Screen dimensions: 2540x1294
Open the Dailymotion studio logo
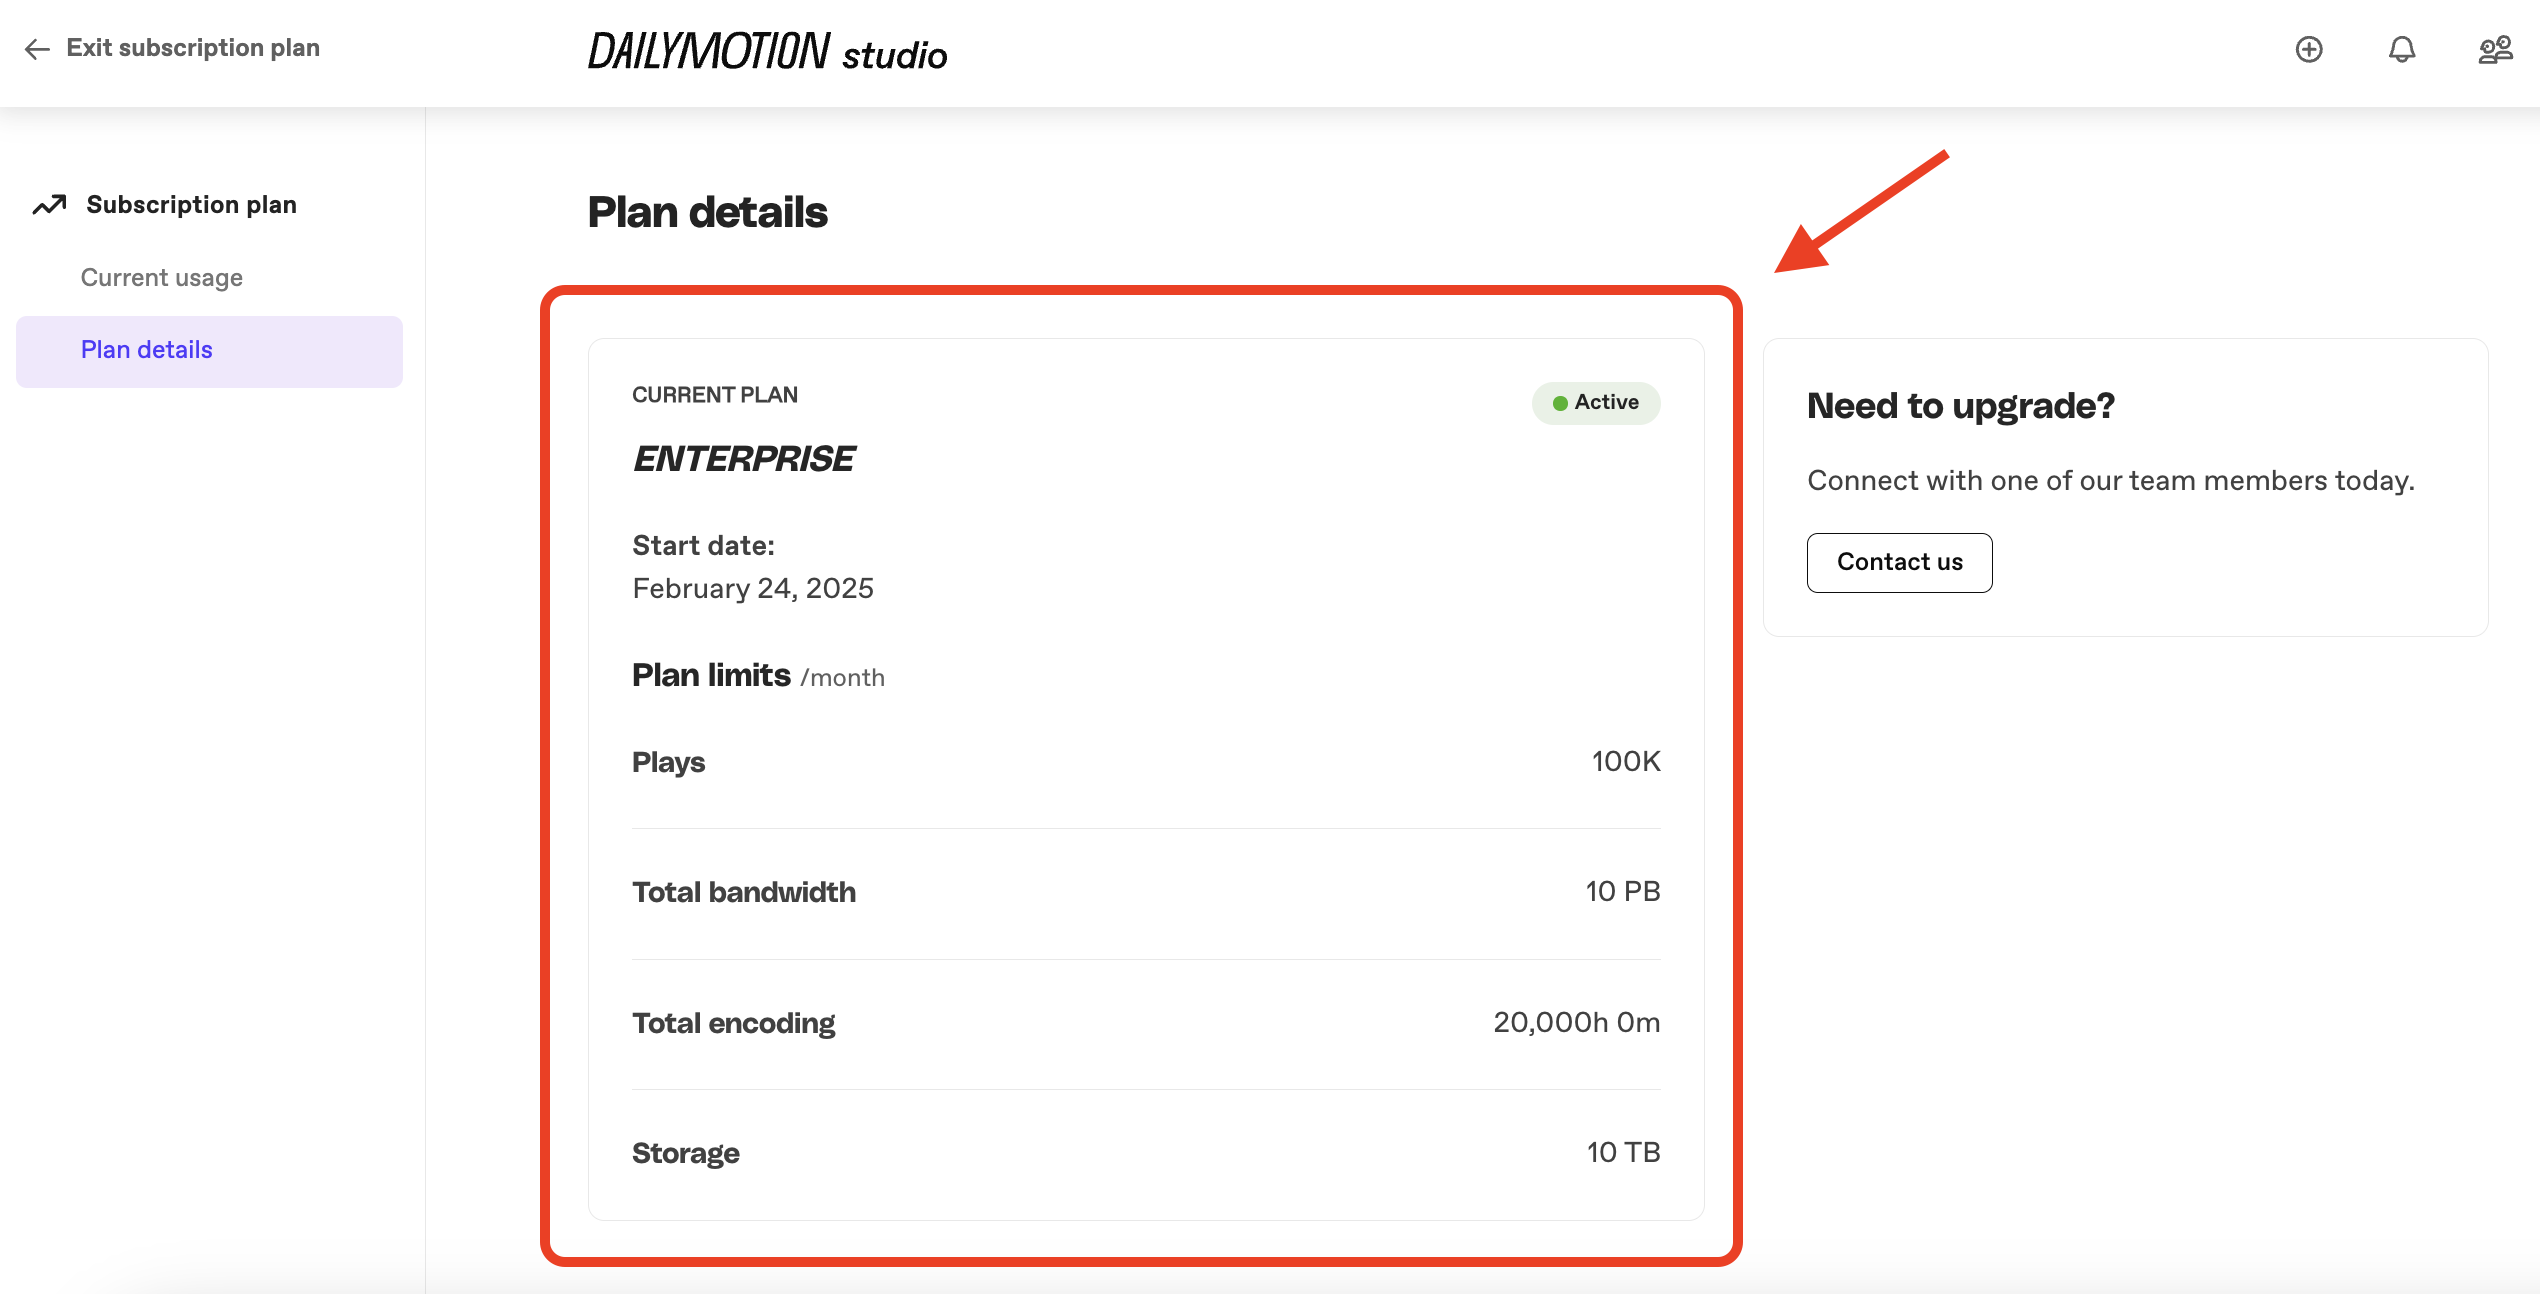coord(767,52)
